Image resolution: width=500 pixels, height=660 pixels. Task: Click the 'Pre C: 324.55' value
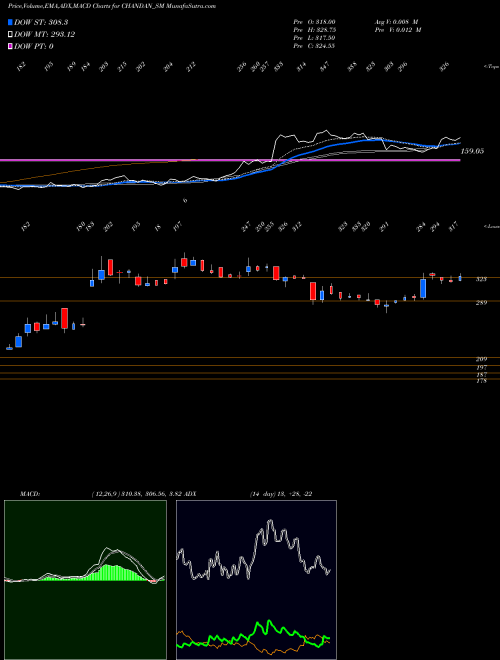point(314,46)
